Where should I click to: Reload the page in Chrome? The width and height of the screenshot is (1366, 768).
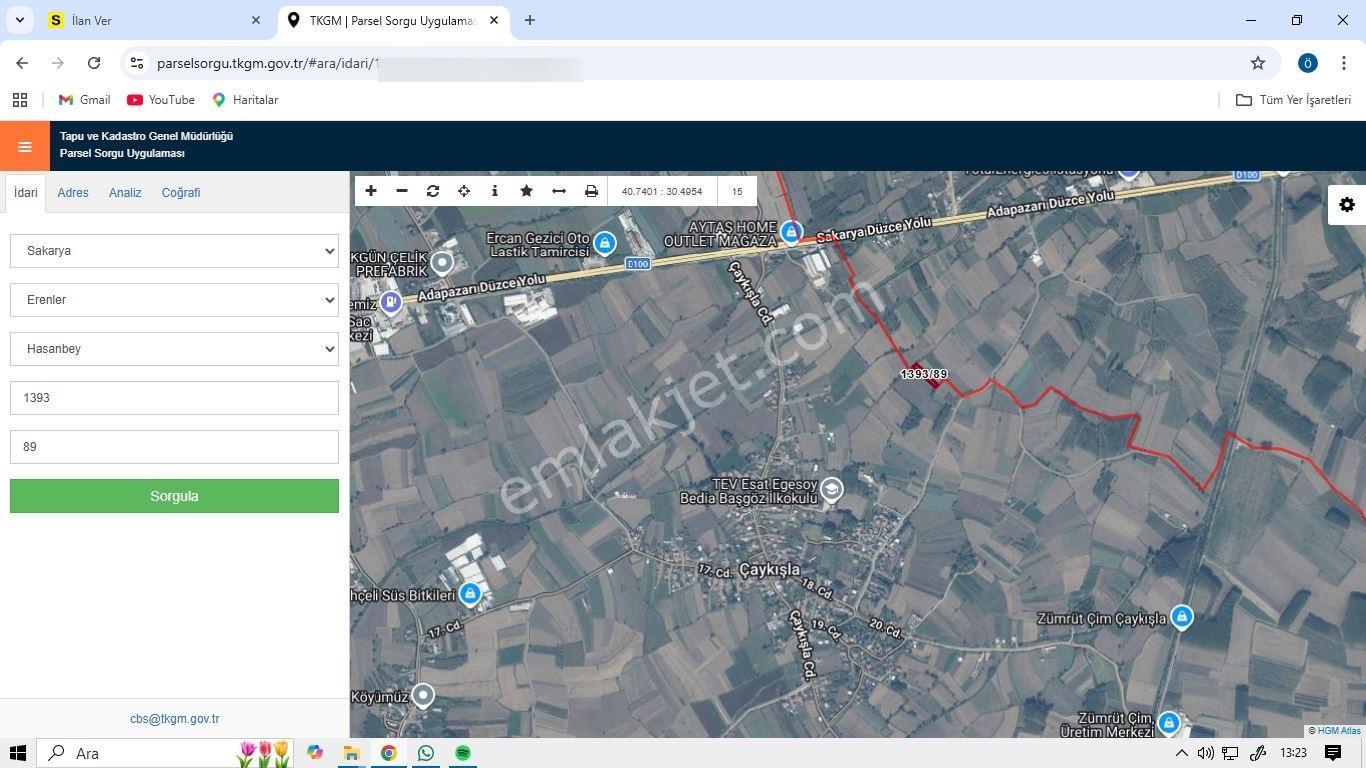pos(94,63)
